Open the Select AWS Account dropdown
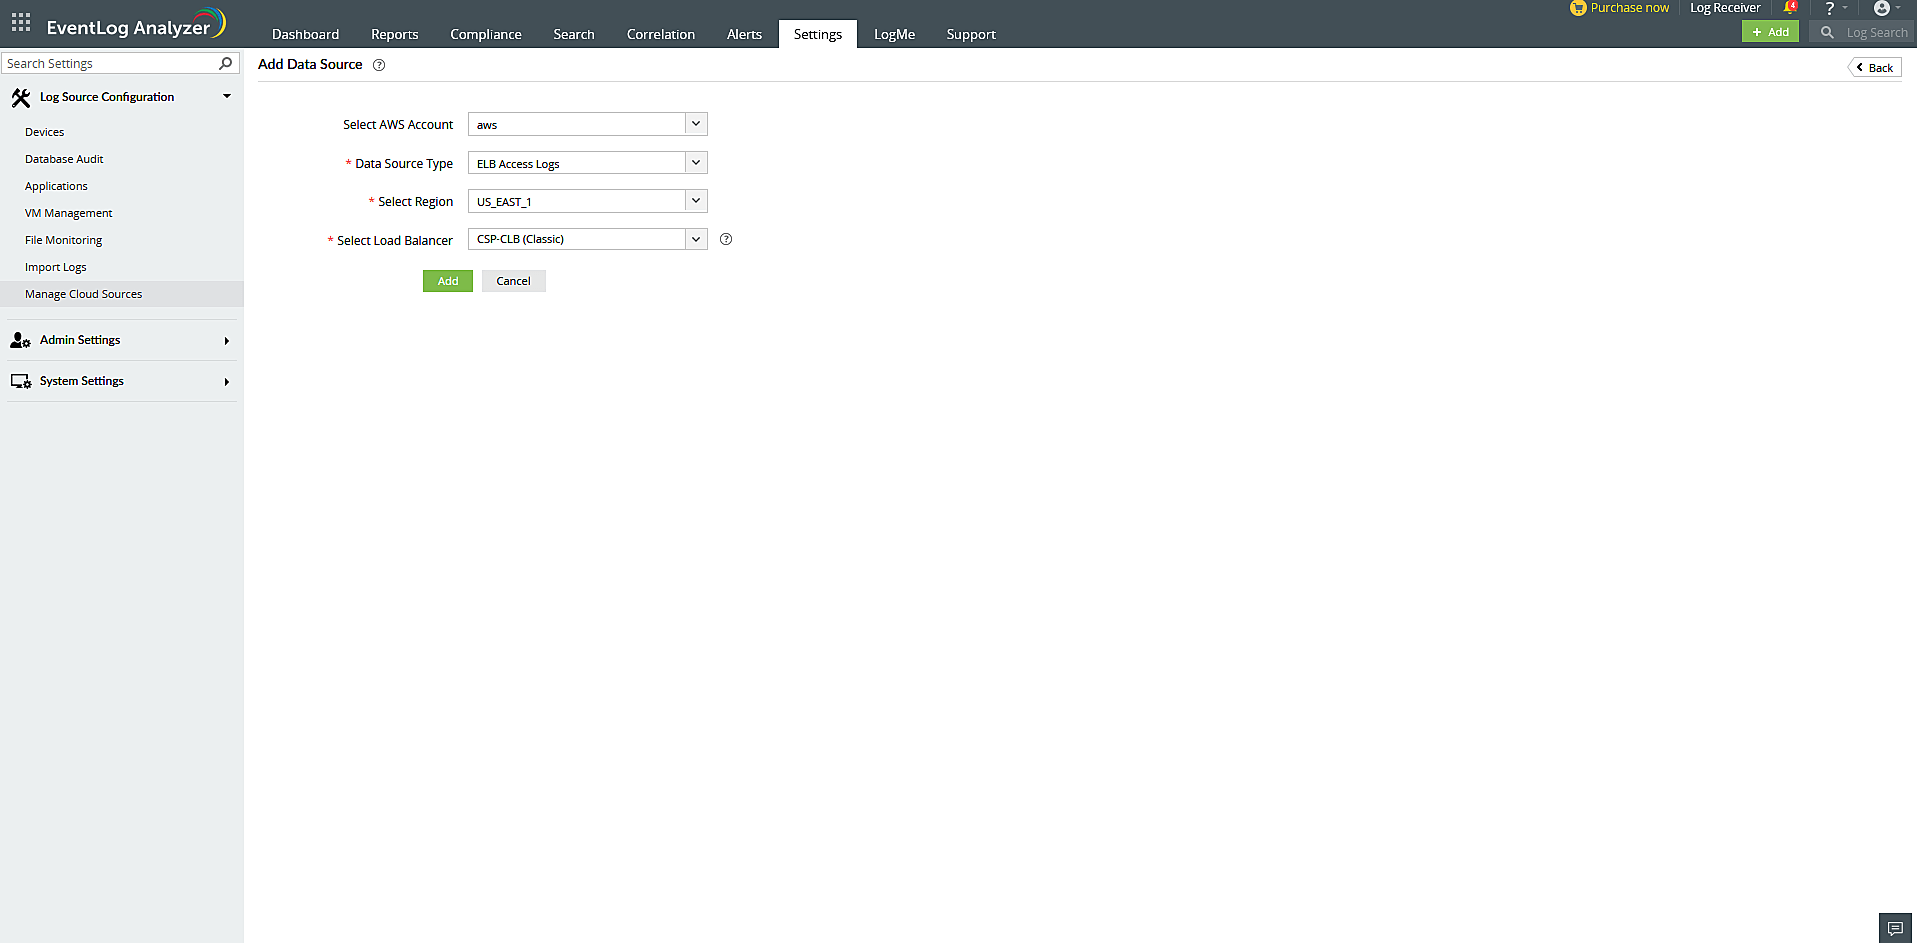Screen dimensions: 1917x943 695,123
